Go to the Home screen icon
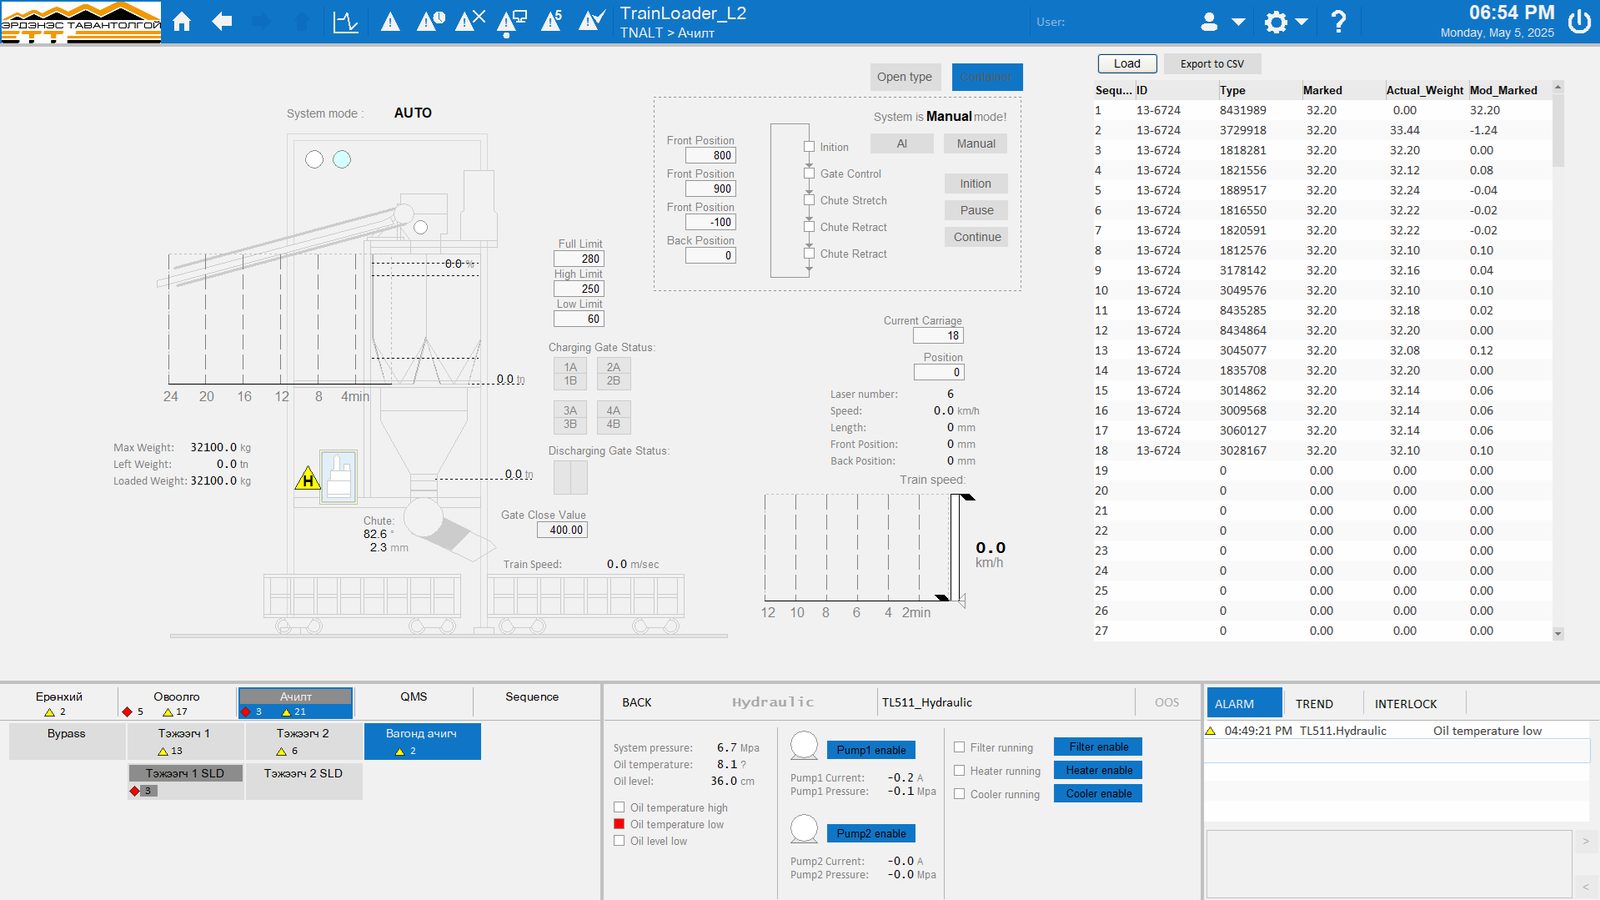 [x=182, y=21]
